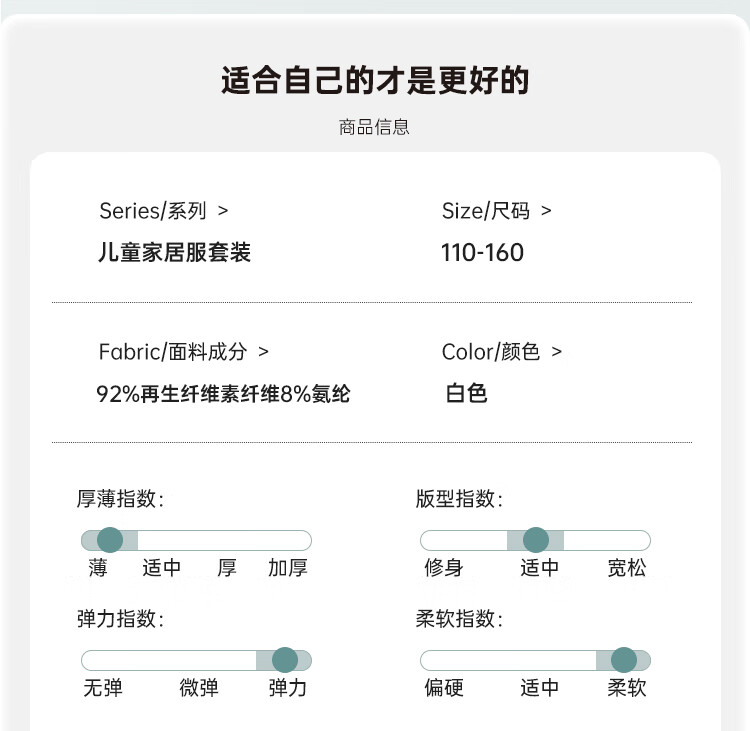Select 偏硬 on softness scale
750x731 pixels.
pyautogui.click(x=444, y=688)
